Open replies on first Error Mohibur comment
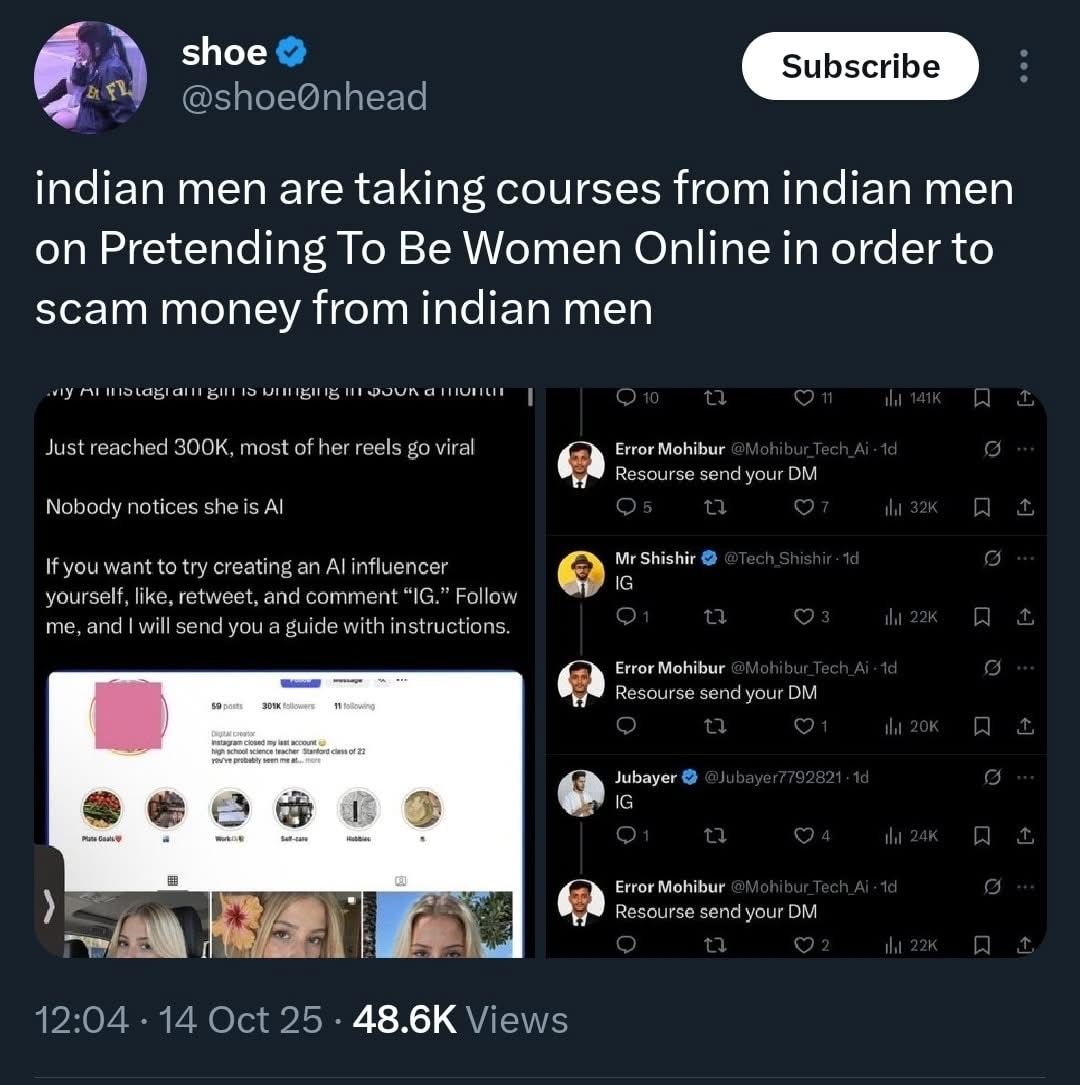Screen dimensions: 1080x1085 (x=633, y=507)
